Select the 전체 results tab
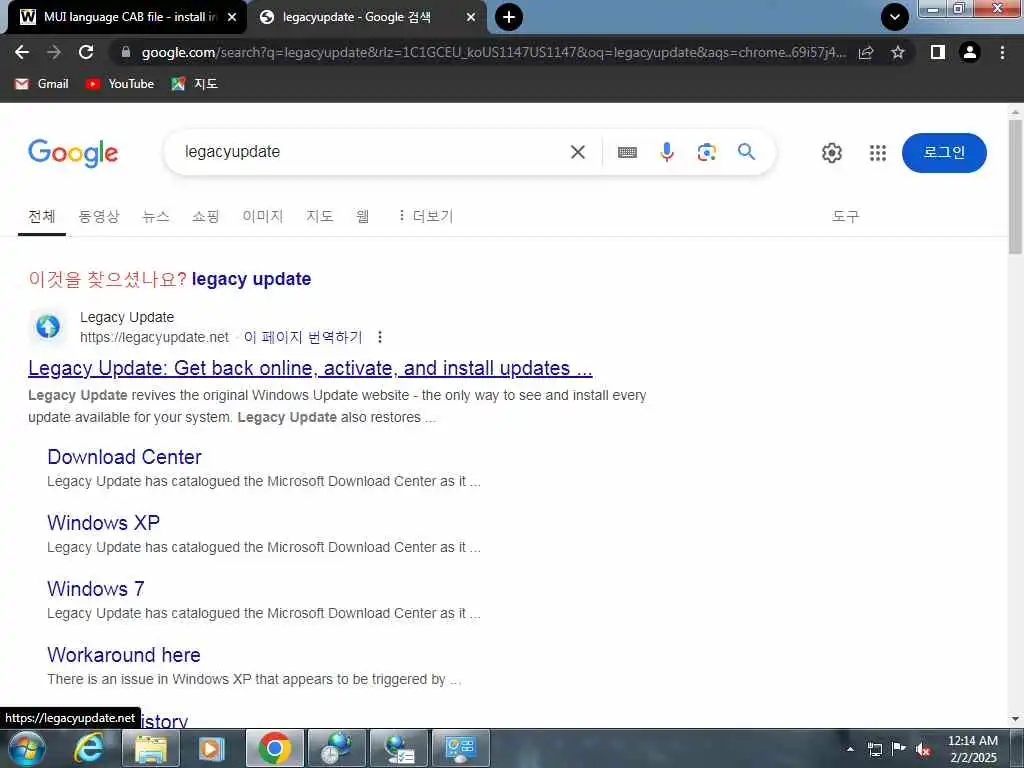This screenshot has width=1024, height=768. coord(42,216)
